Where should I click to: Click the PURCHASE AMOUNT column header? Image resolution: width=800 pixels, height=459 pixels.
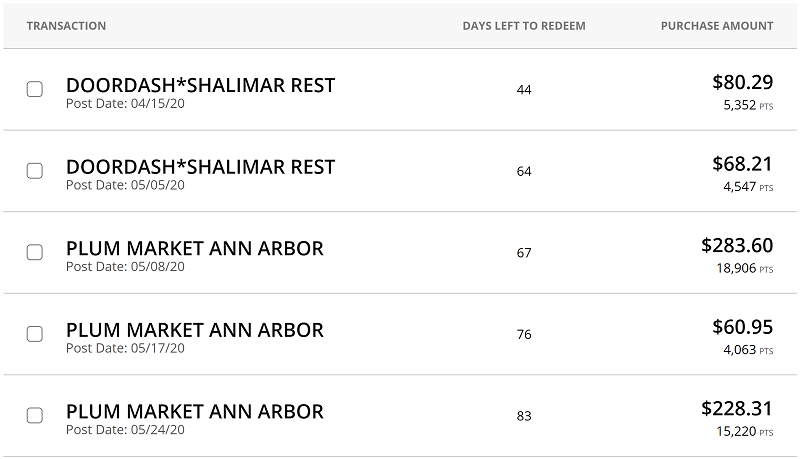[717, 26]
